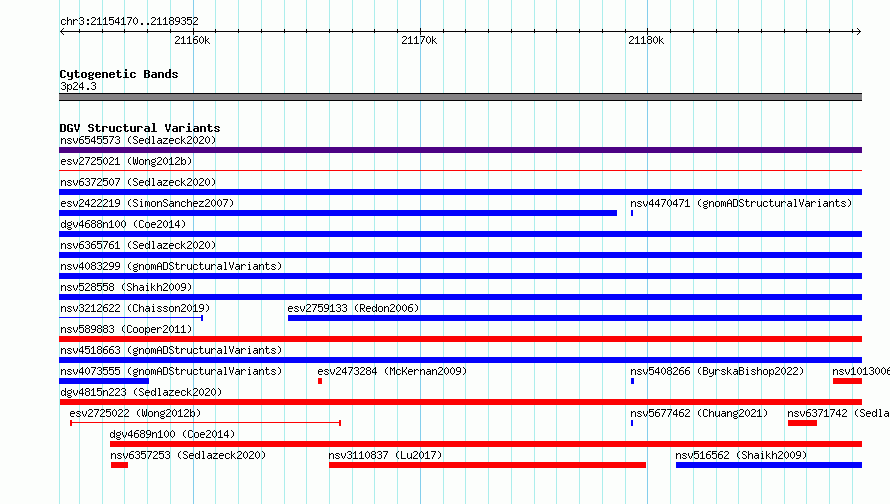
Task: Click the small blue nsv5677462 marker
Action: click(632, 423)
